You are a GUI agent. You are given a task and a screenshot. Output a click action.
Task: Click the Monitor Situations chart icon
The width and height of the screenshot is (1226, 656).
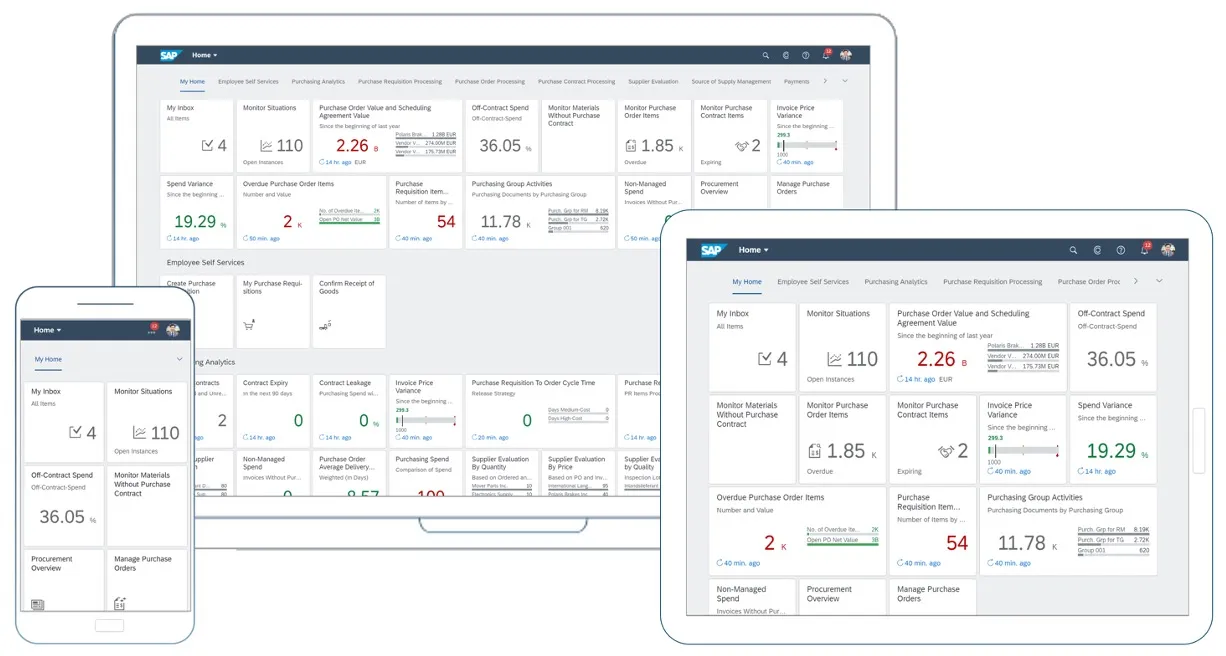pyautogui.click(x=265, y=144)
